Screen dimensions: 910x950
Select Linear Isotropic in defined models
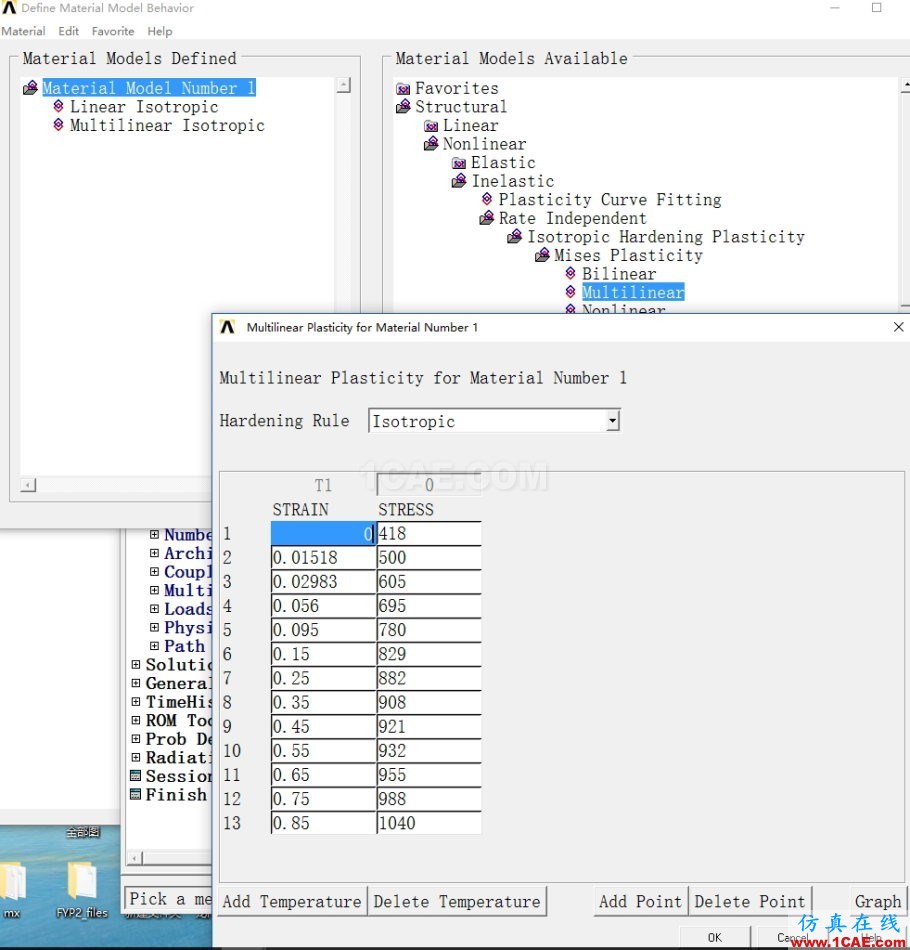coord(144,107)
